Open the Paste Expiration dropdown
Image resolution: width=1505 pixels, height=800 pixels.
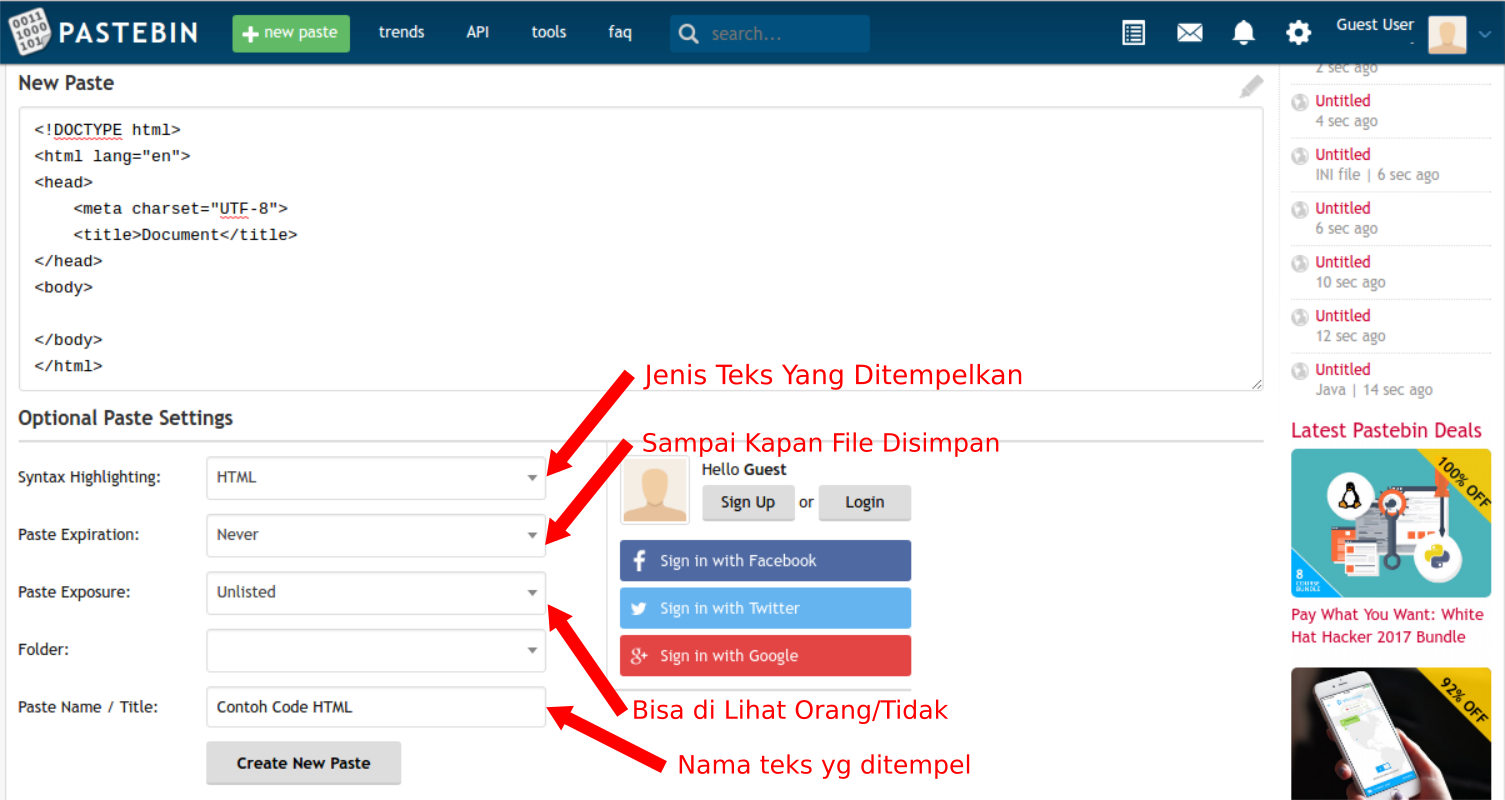click(376, 535)
